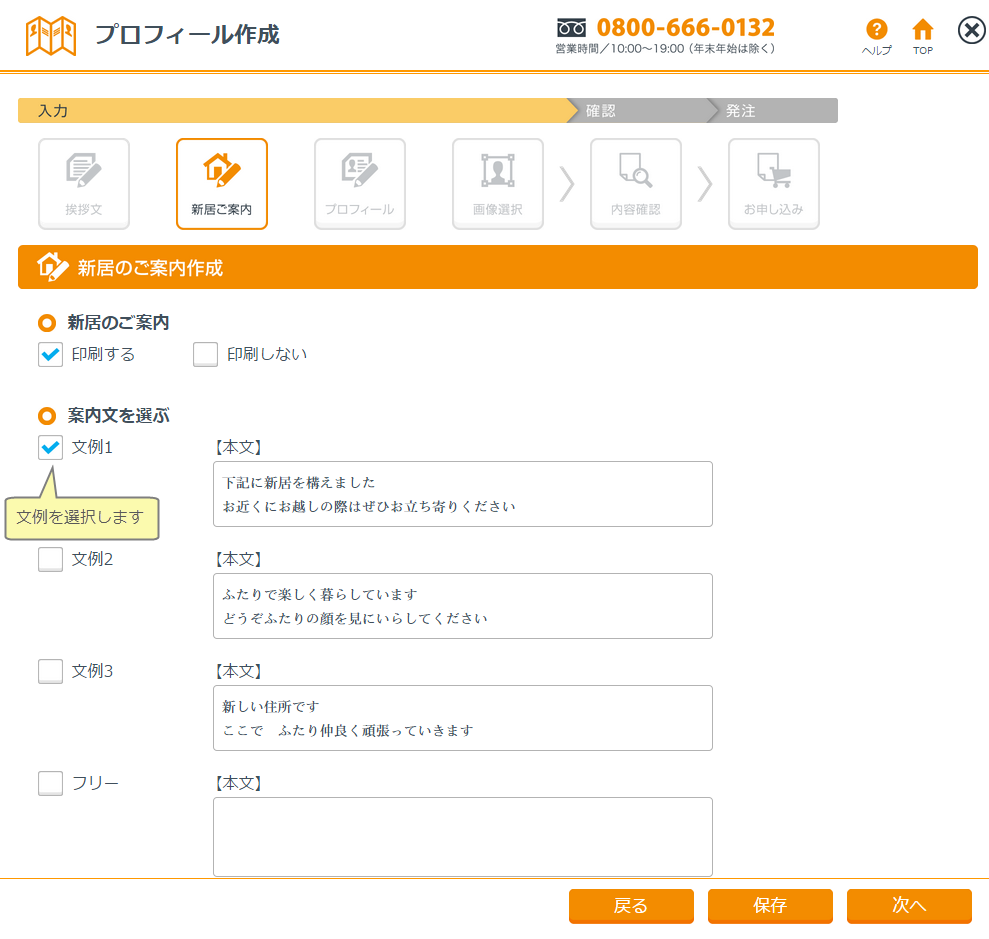989x939 pixels.
Task: Select the 文例3 checkbox
Action: (x=50, y=672)
